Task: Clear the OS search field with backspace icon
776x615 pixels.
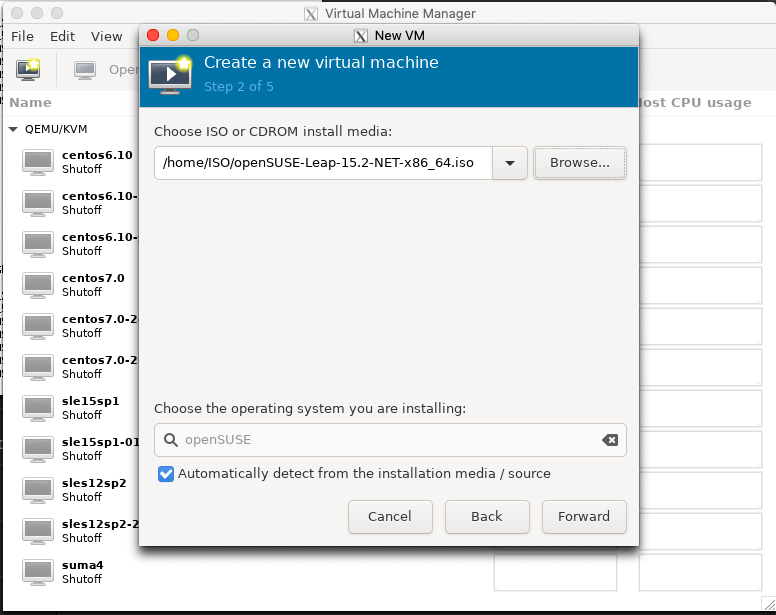Action: [610, 440]
